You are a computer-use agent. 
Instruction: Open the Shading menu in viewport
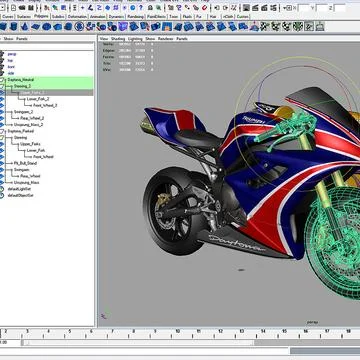pyautogui.click(x=118, y=39)
